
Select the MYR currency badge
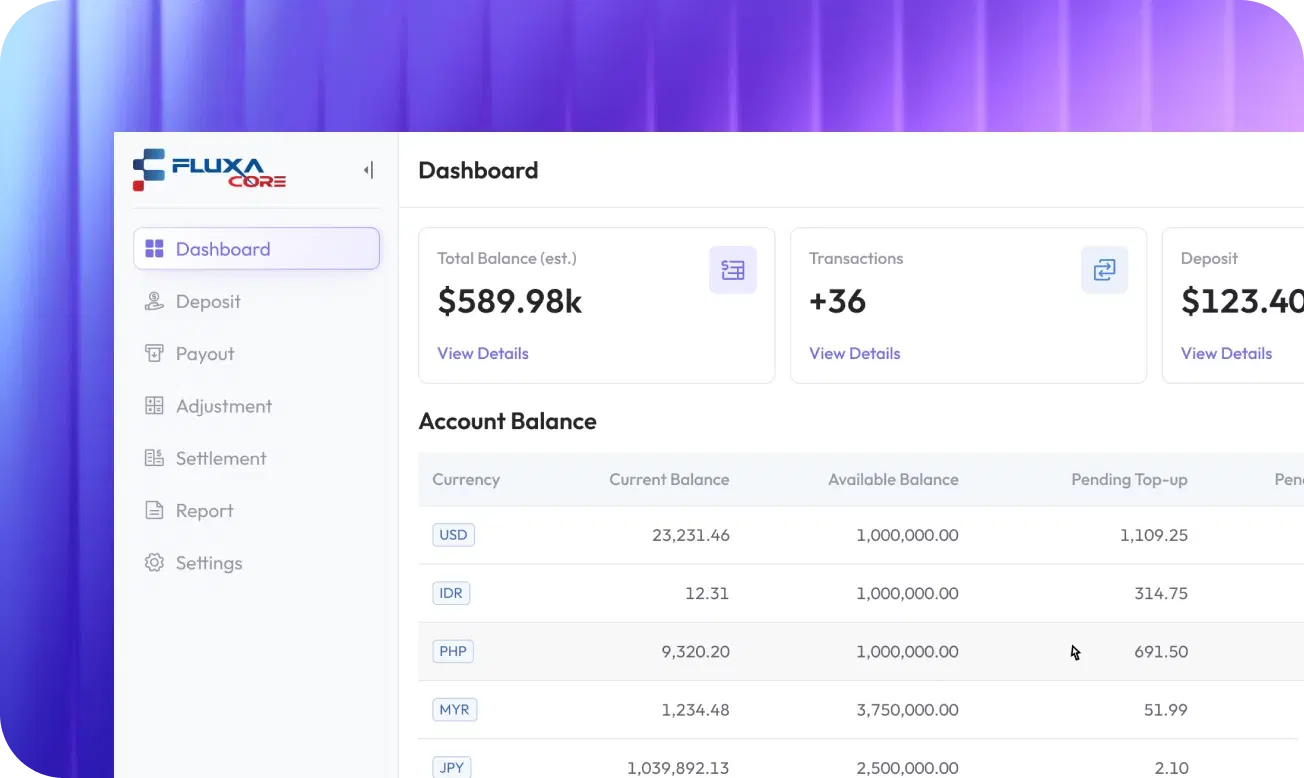tap(455, 710)
